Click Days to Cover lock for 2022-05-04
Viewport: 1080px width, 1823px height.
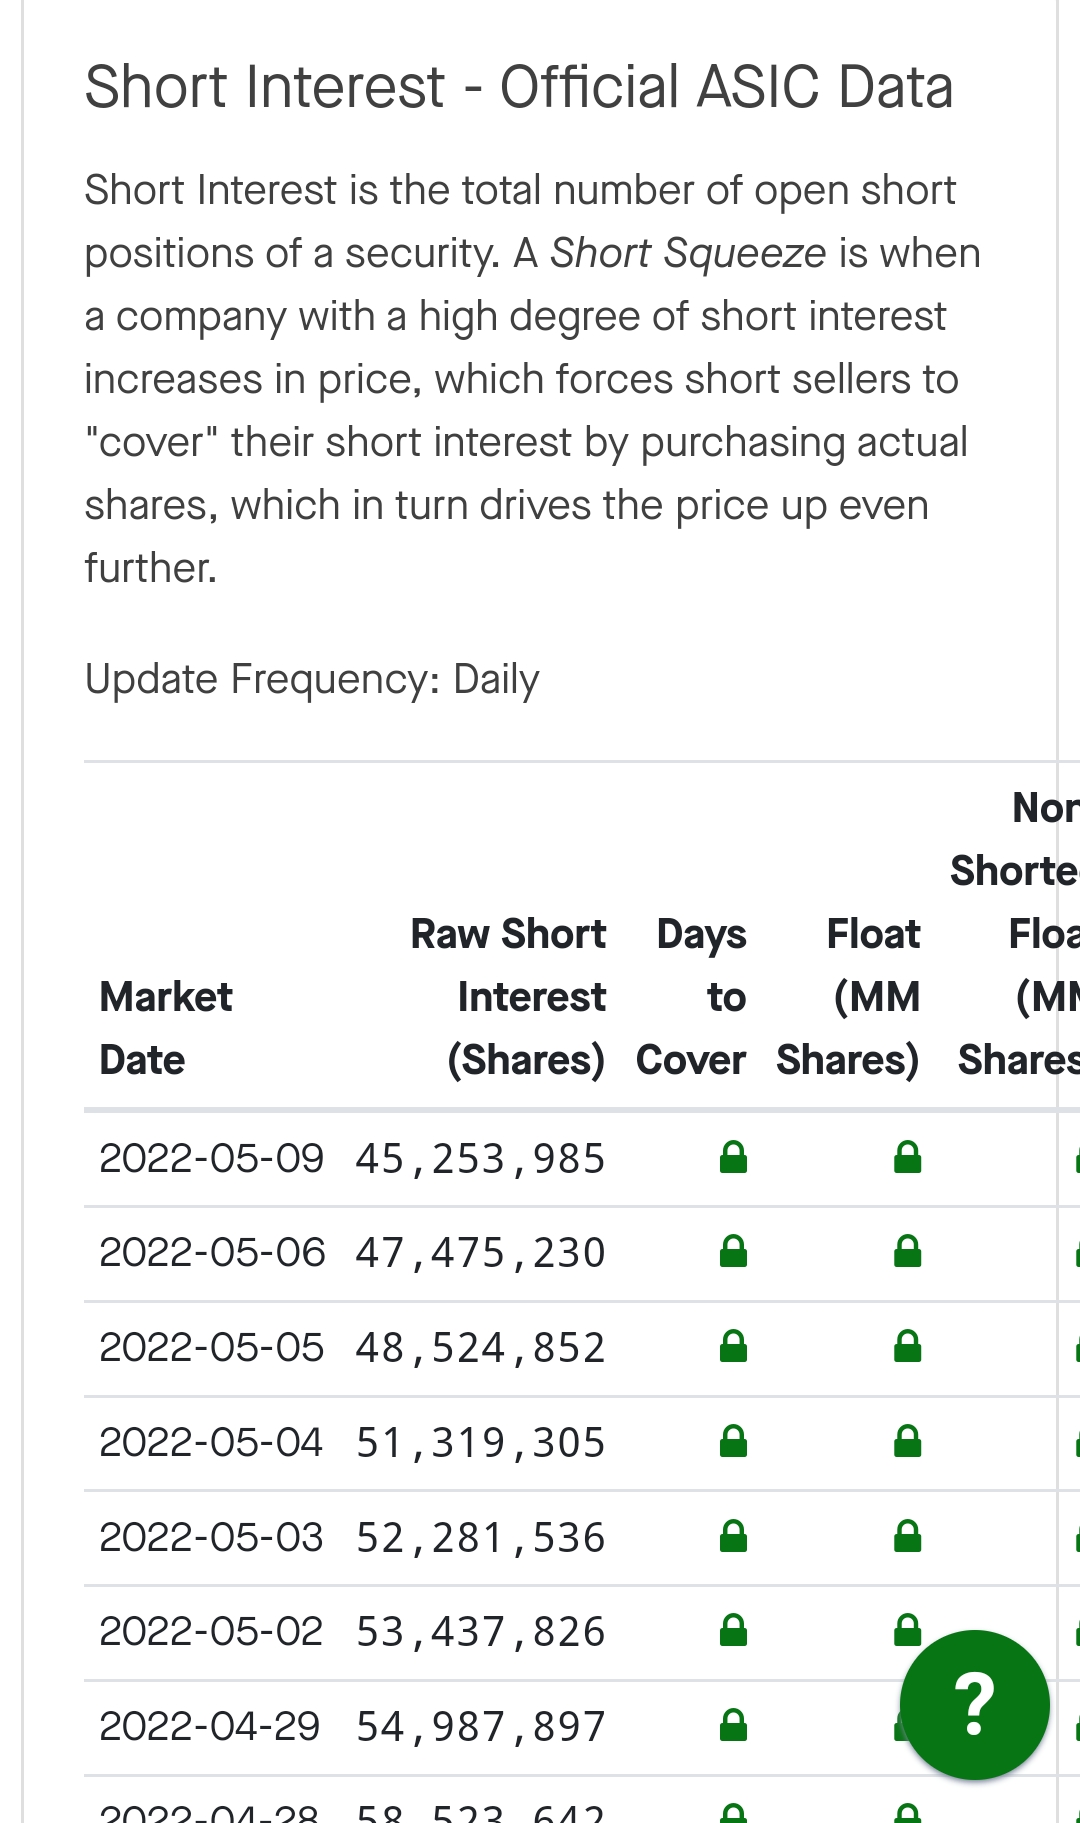(734, 1441)
